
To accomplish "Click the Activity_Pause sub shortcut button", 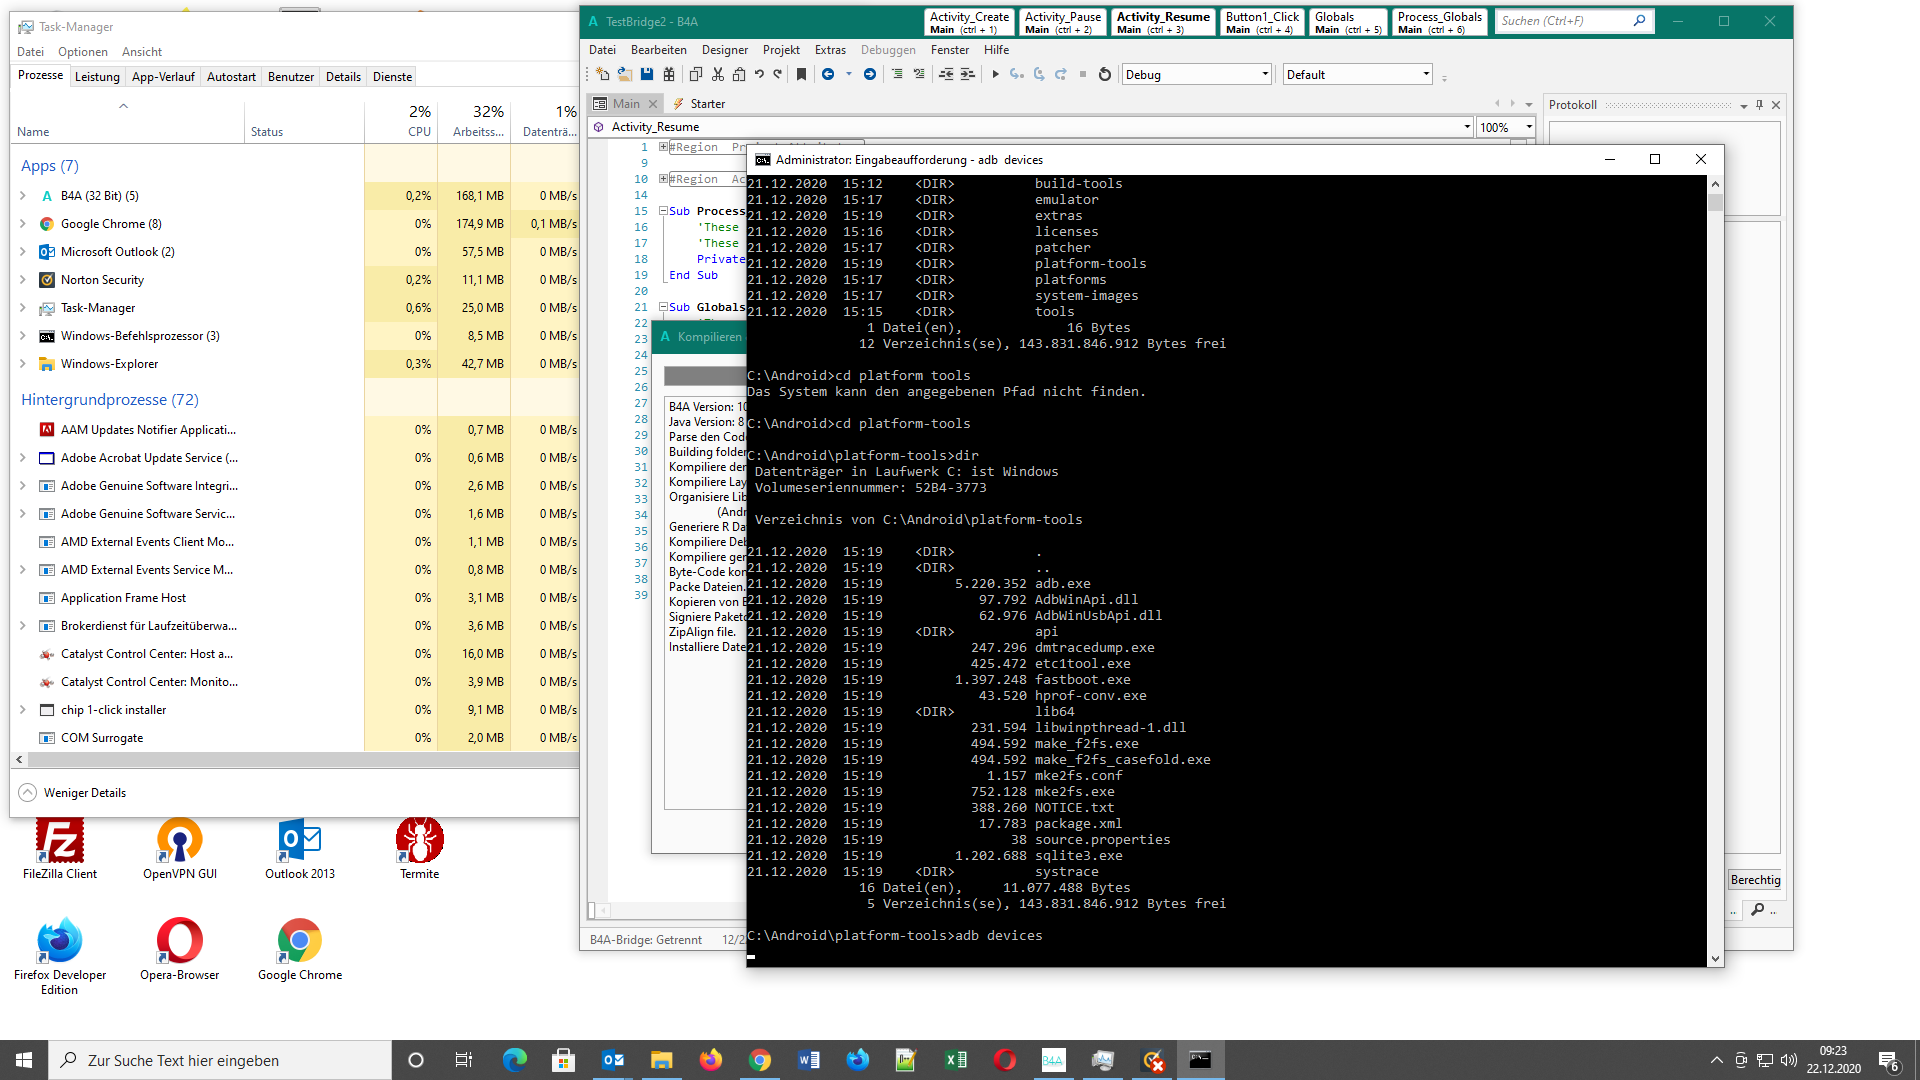I will click(1062, 22).
